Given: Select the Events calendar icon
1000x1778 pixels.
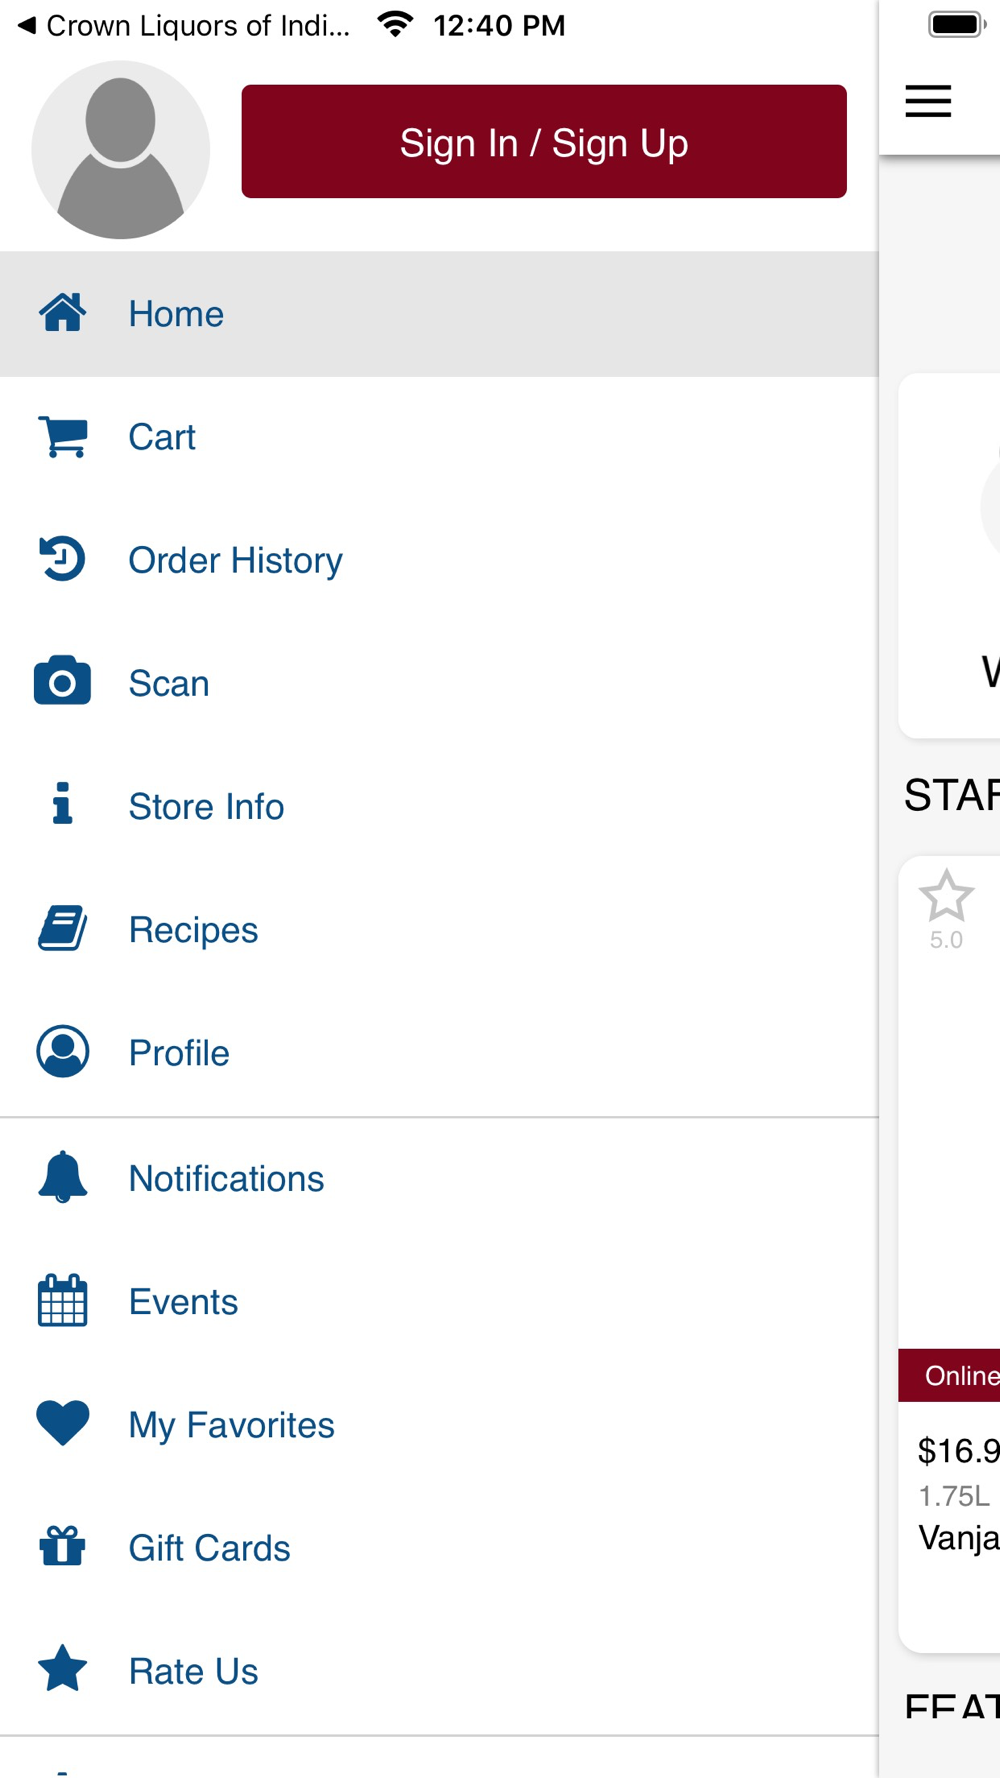Looking at the screenshot, I should point(62,1301).
